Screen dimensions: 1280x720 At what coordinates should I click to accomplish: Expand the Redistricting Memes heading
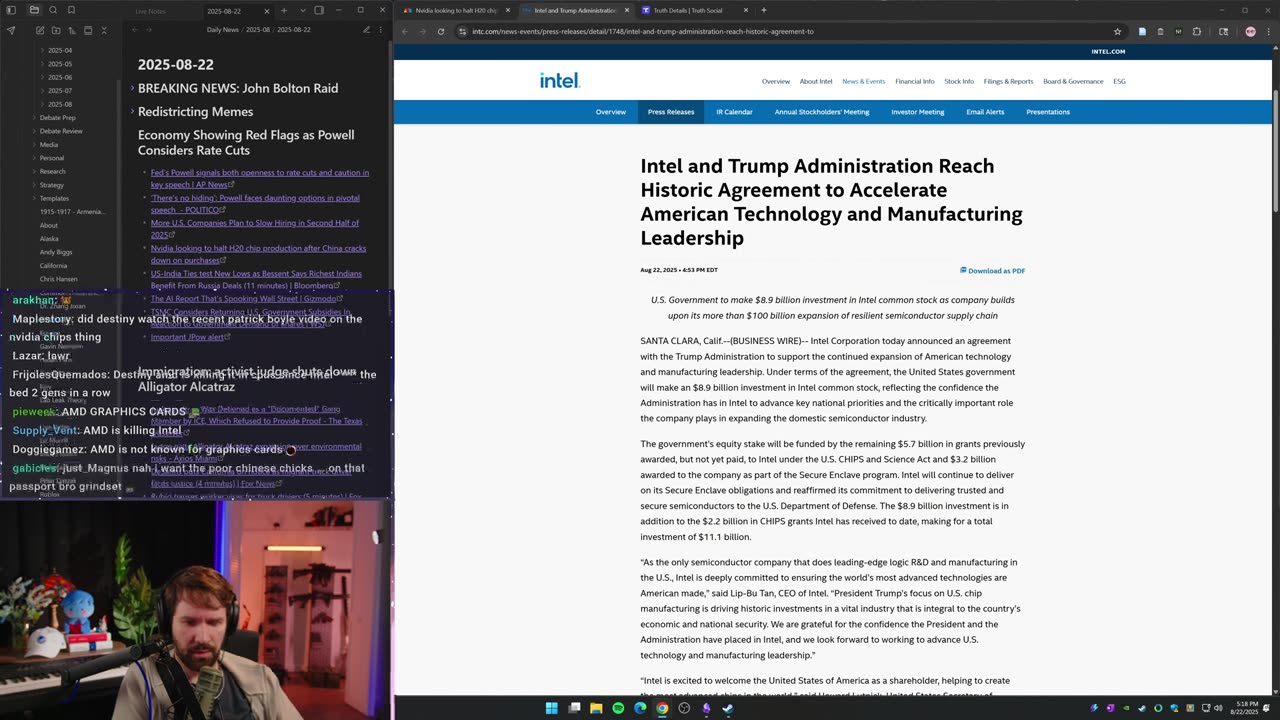(x=132, y=112)
